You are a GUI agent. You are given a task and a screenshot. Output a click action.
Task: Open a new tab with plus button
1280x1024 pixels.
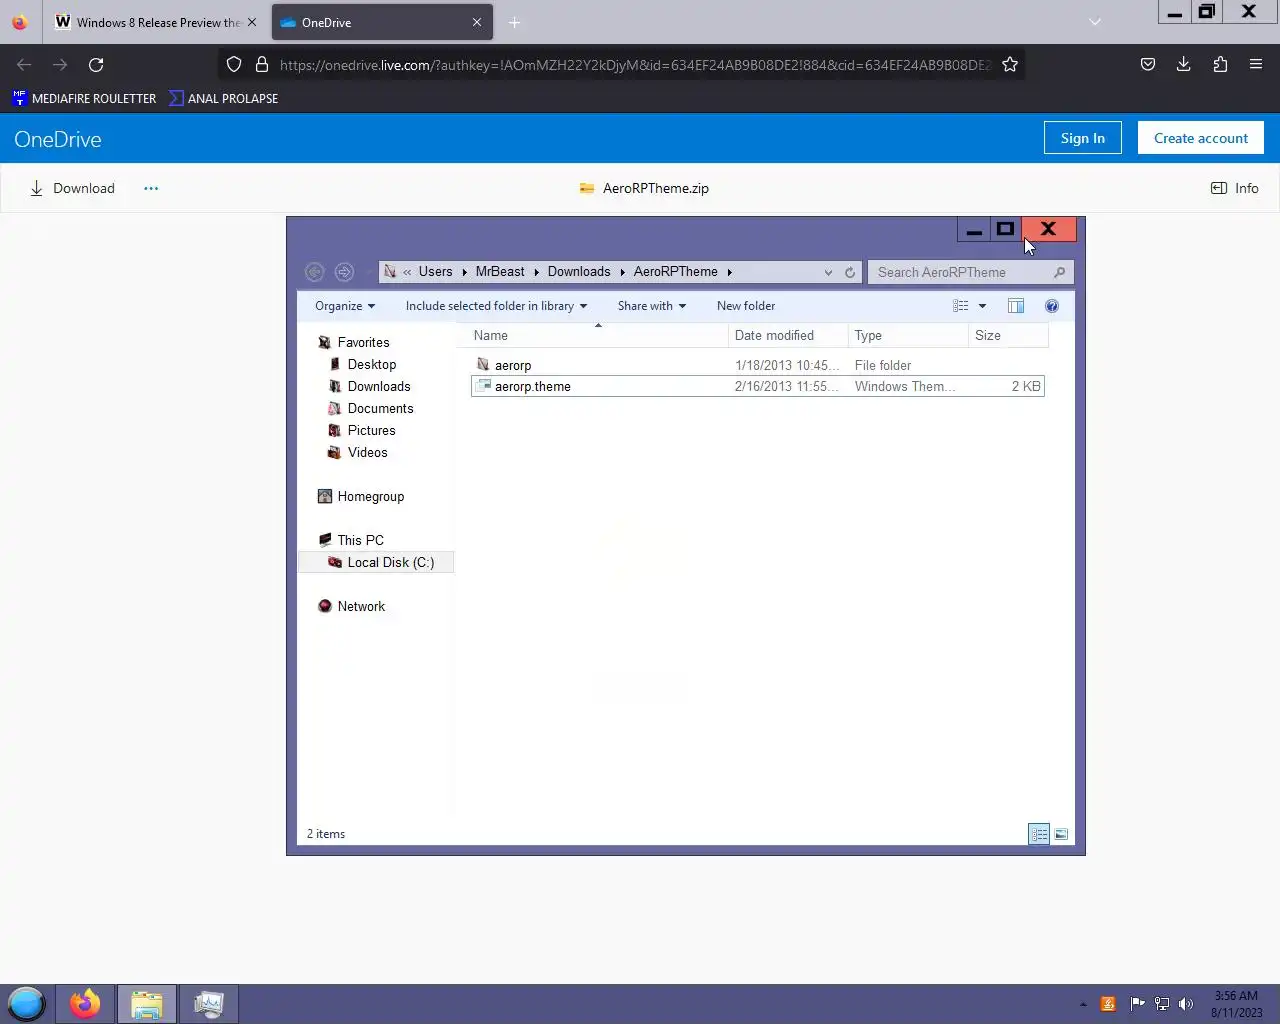(x=514, y=22)
